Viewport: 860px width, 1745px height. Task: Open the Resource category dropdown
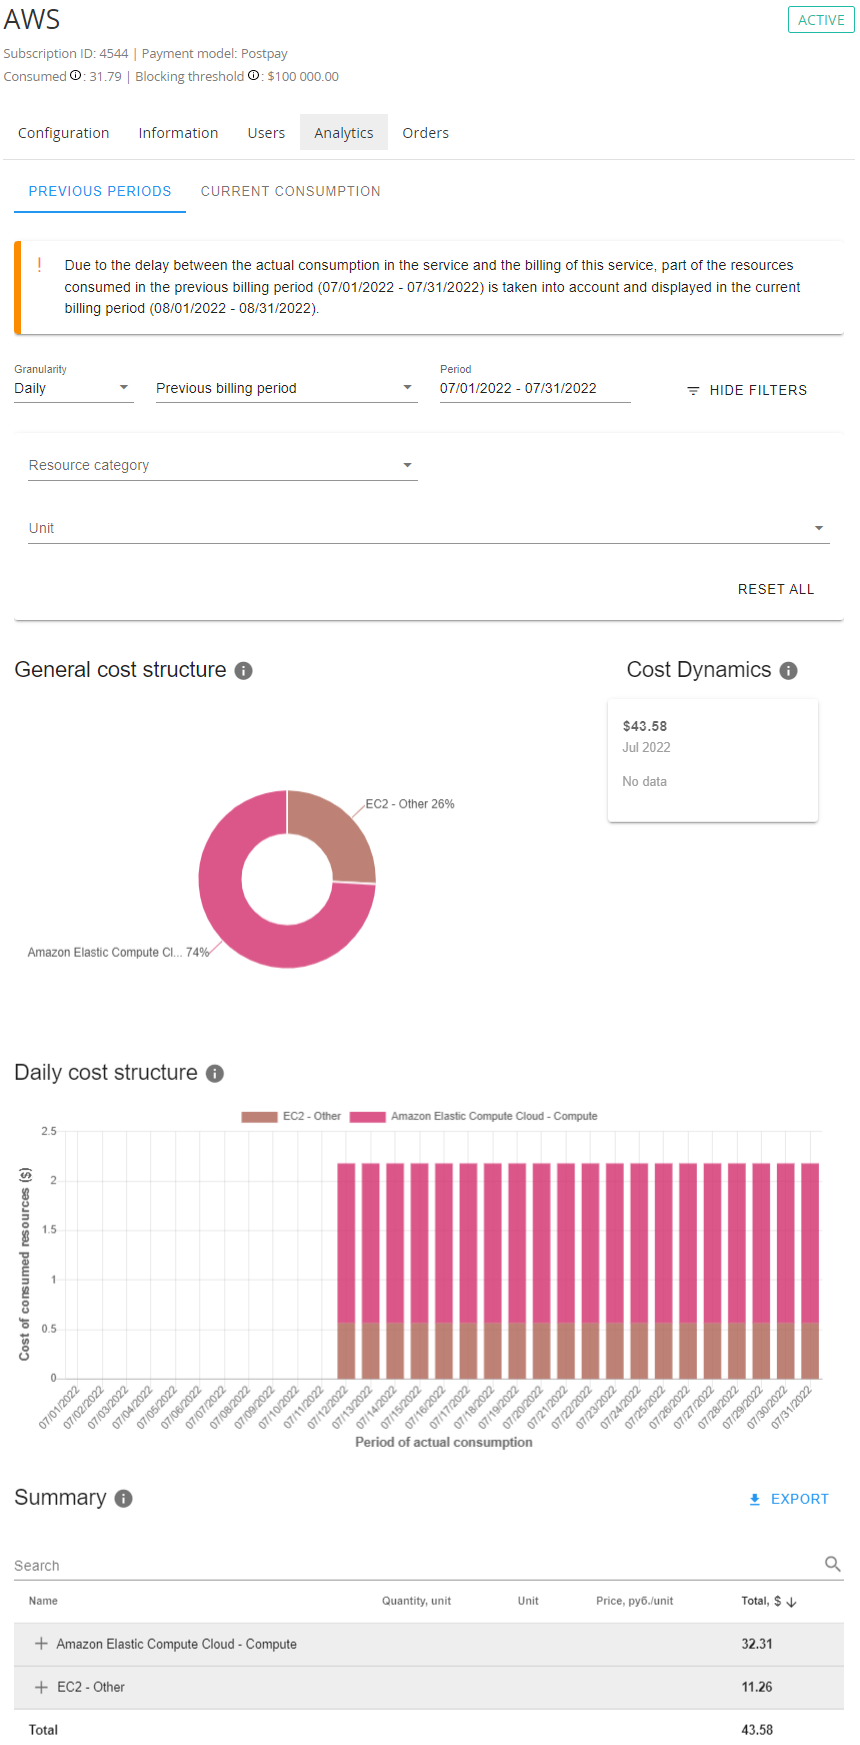222,466
